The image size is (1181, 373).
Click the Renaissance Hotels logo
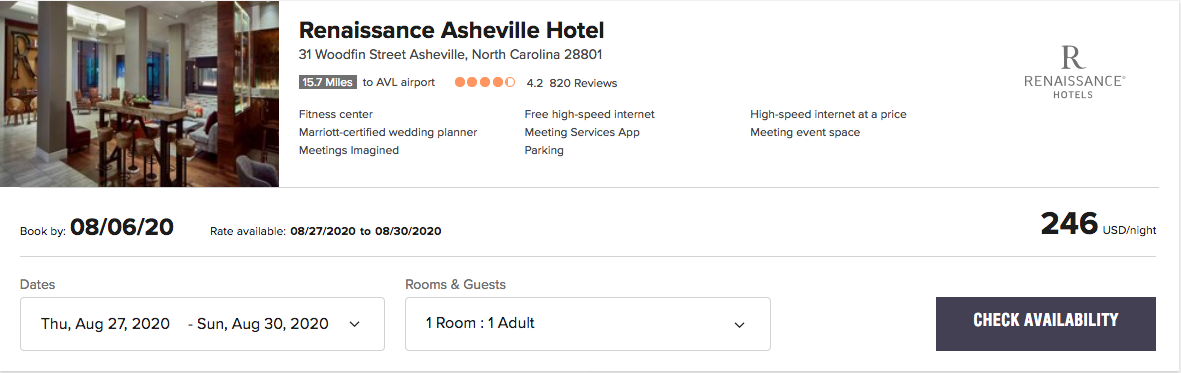1073,72
